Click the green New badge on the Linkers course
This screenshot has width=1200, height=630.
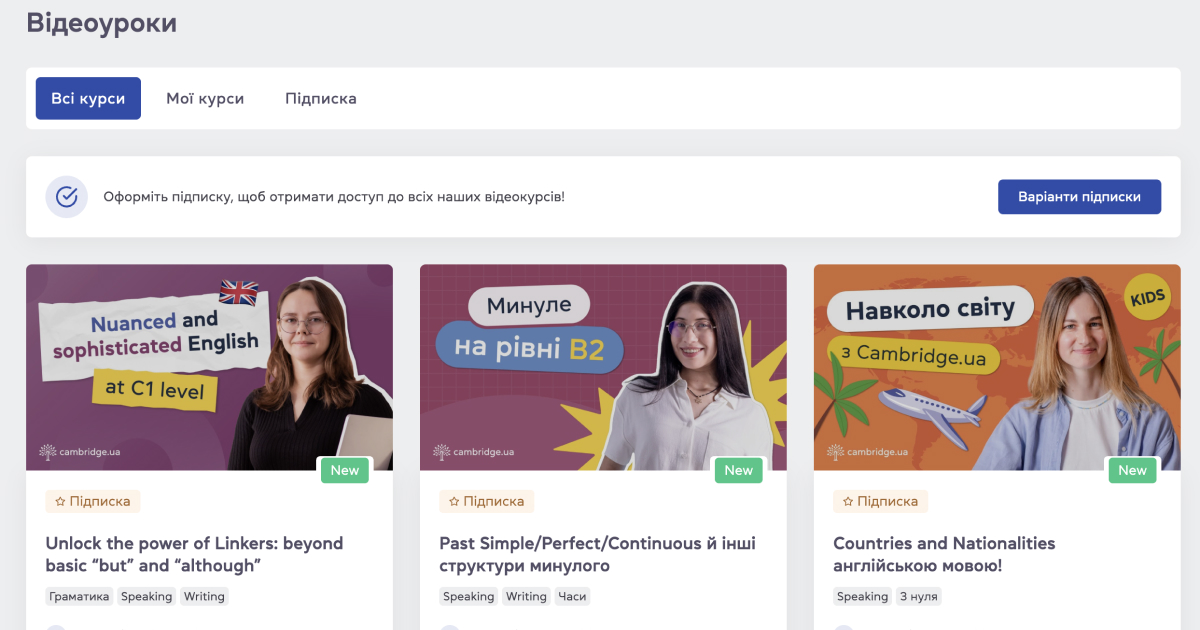tap(344, 470)
